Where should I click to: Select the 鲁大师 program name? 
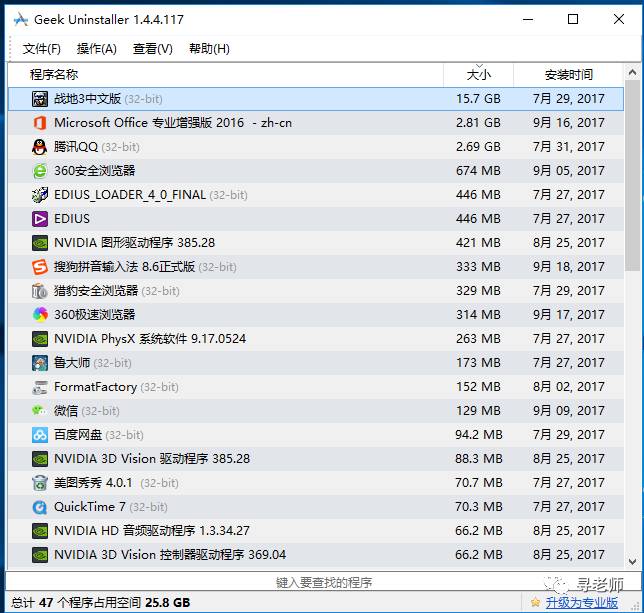(x=72, y=363)
